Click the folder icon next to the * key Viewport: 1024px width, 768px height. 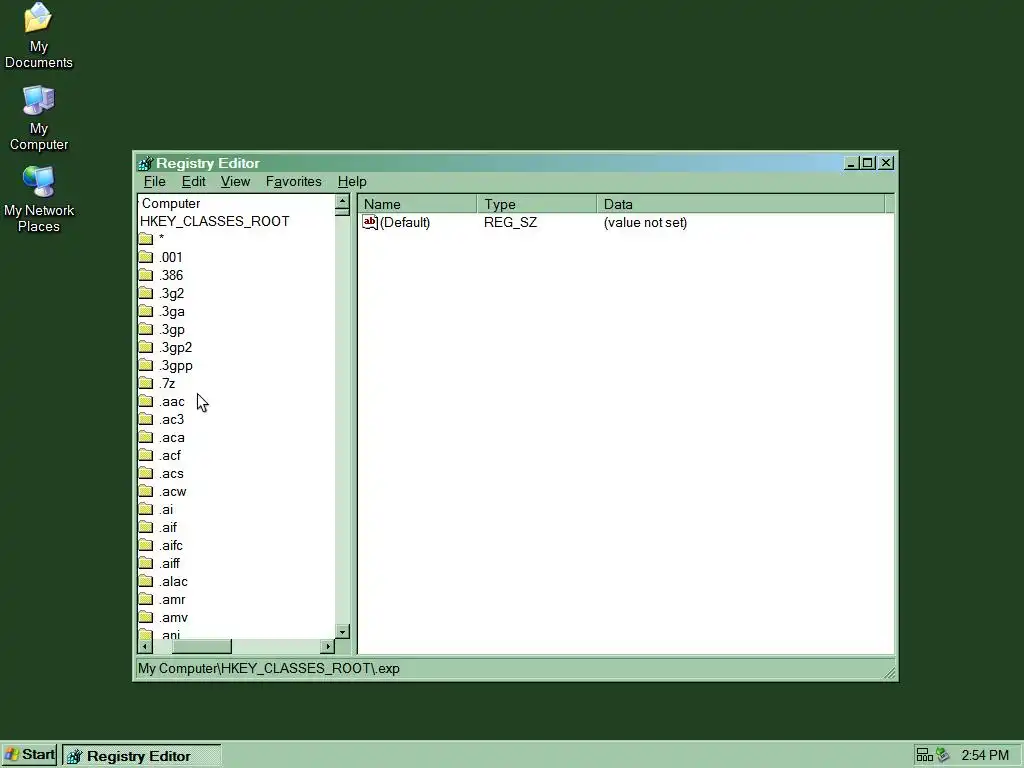(x=146, y=239)
